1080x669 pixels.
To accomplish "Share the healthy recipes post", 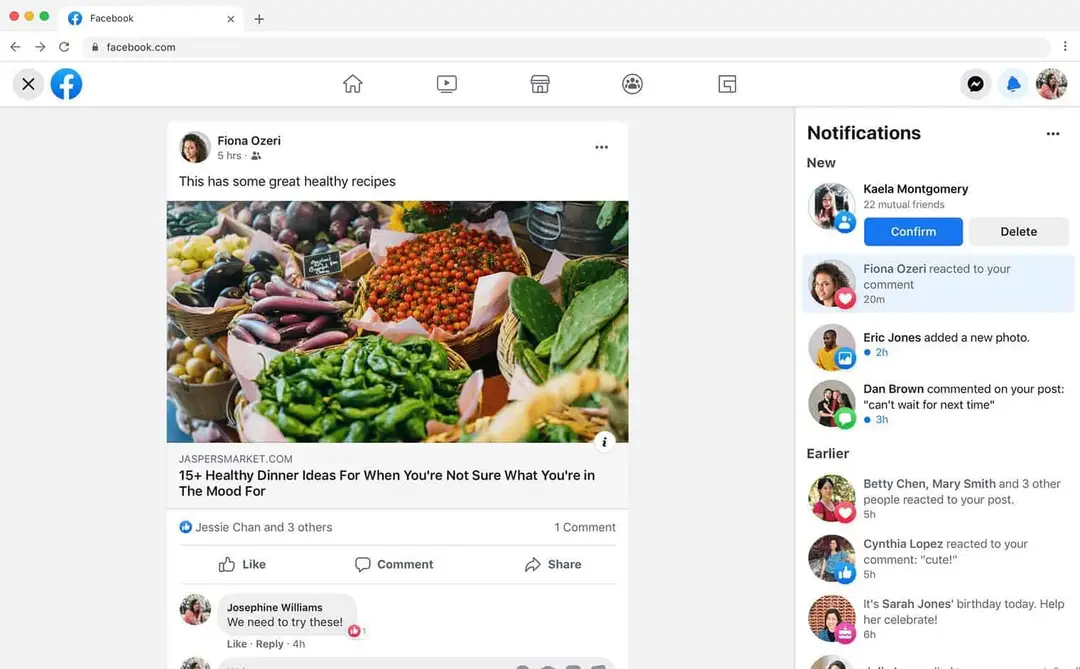I will click(x=553, y=564).
